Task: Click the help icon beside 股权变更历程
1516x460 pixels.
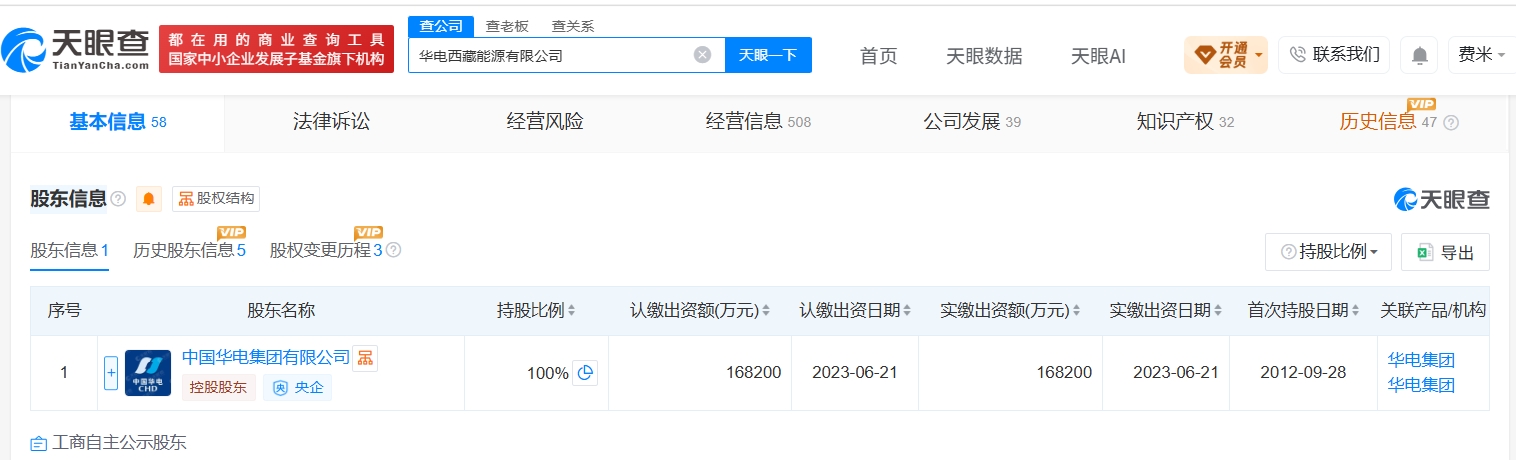Action: click(x=393, y=250)
